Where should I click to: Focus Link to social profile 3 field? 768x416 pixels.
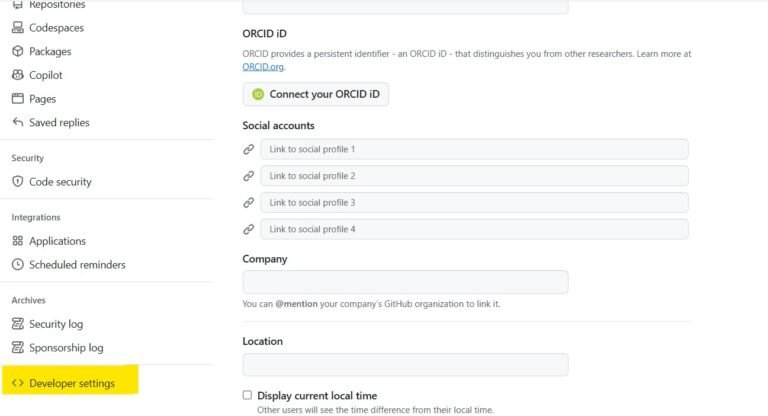[x=474, y=202]
